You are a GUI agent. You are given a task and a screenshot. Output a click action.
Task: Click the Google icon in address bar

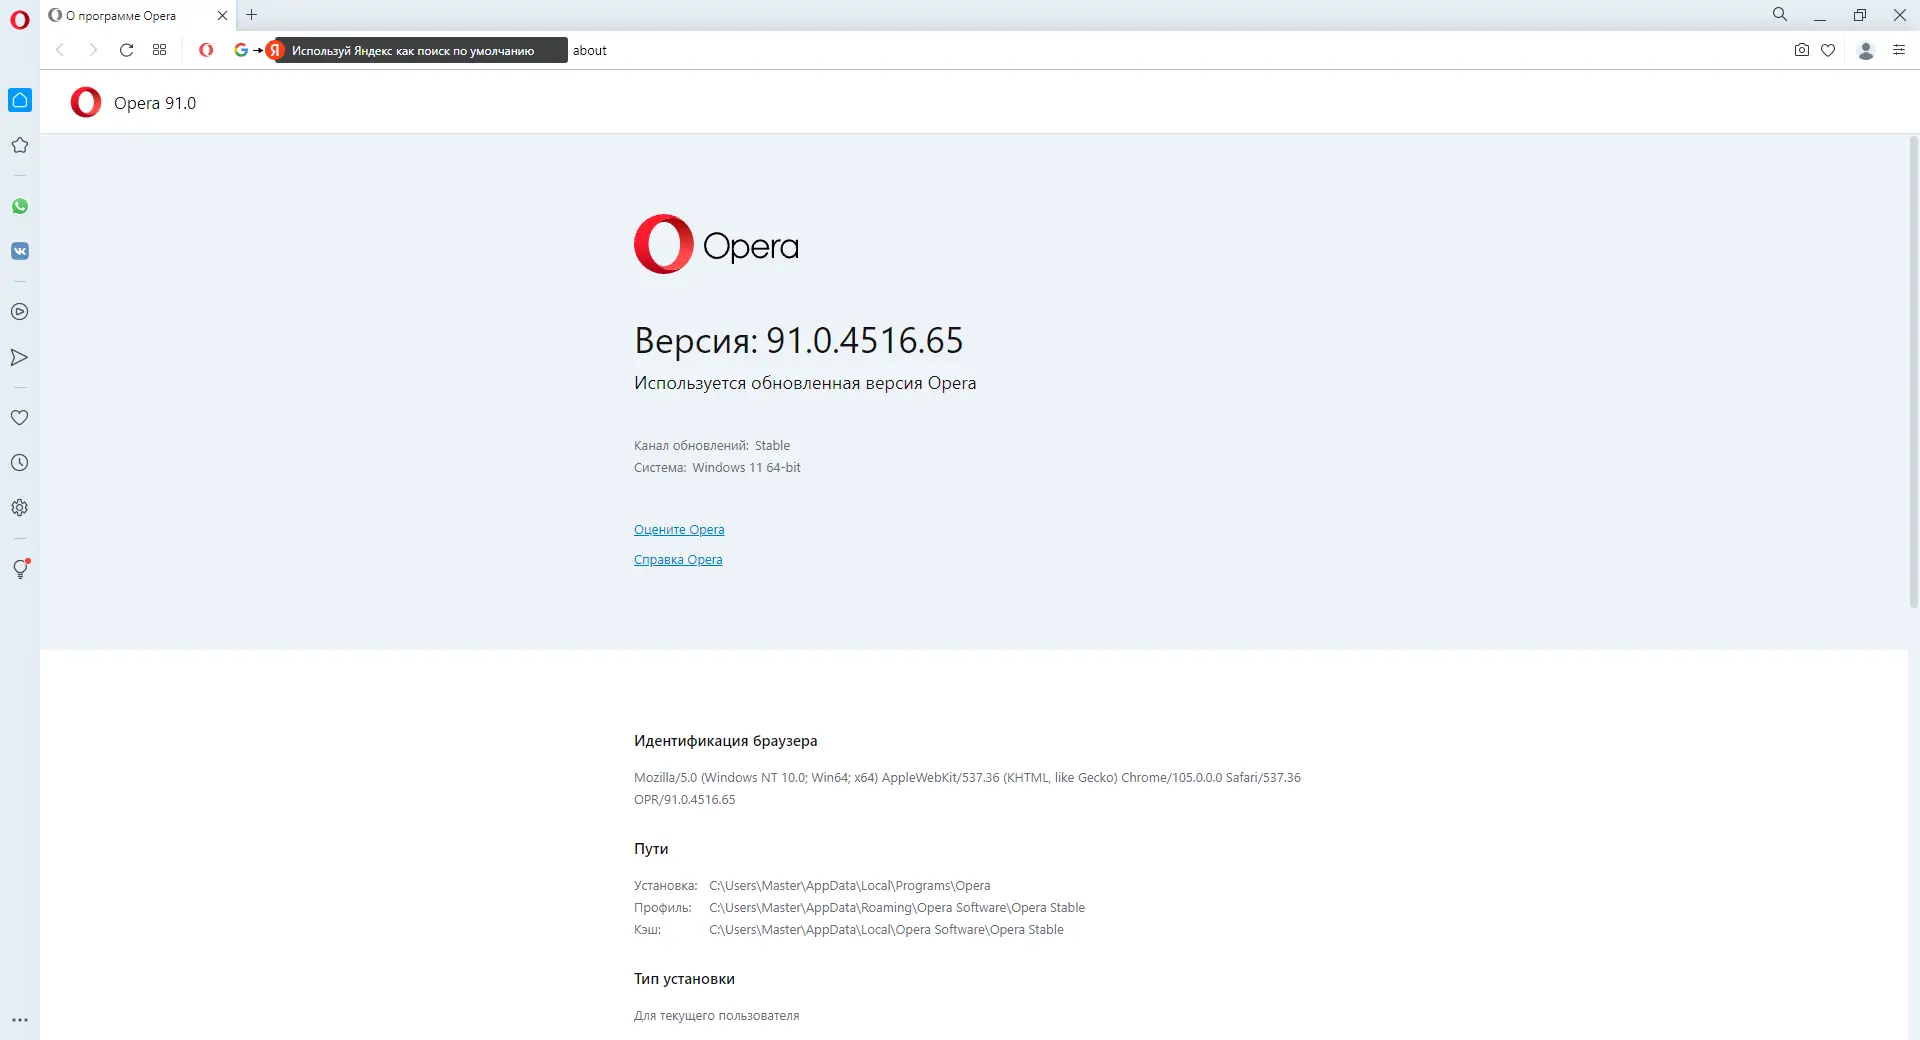(241, 50)
